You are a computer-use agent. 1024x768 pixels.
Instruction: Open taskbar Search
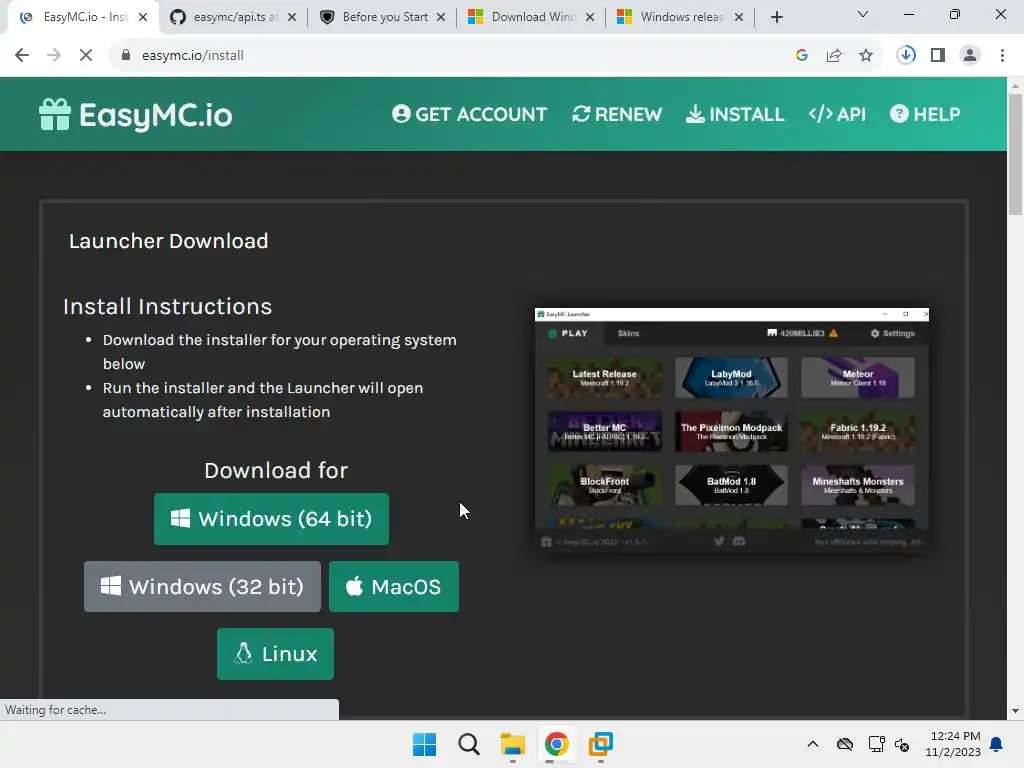(469, 744)
